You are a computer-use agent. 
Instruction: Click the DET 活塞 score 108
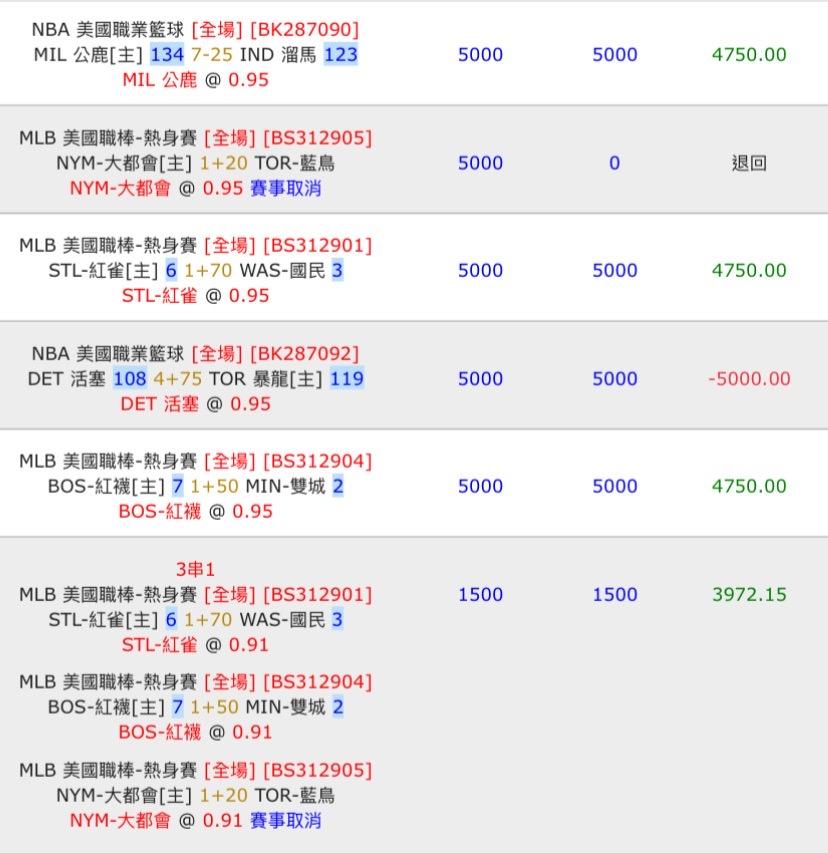click(x=130, y=379)
